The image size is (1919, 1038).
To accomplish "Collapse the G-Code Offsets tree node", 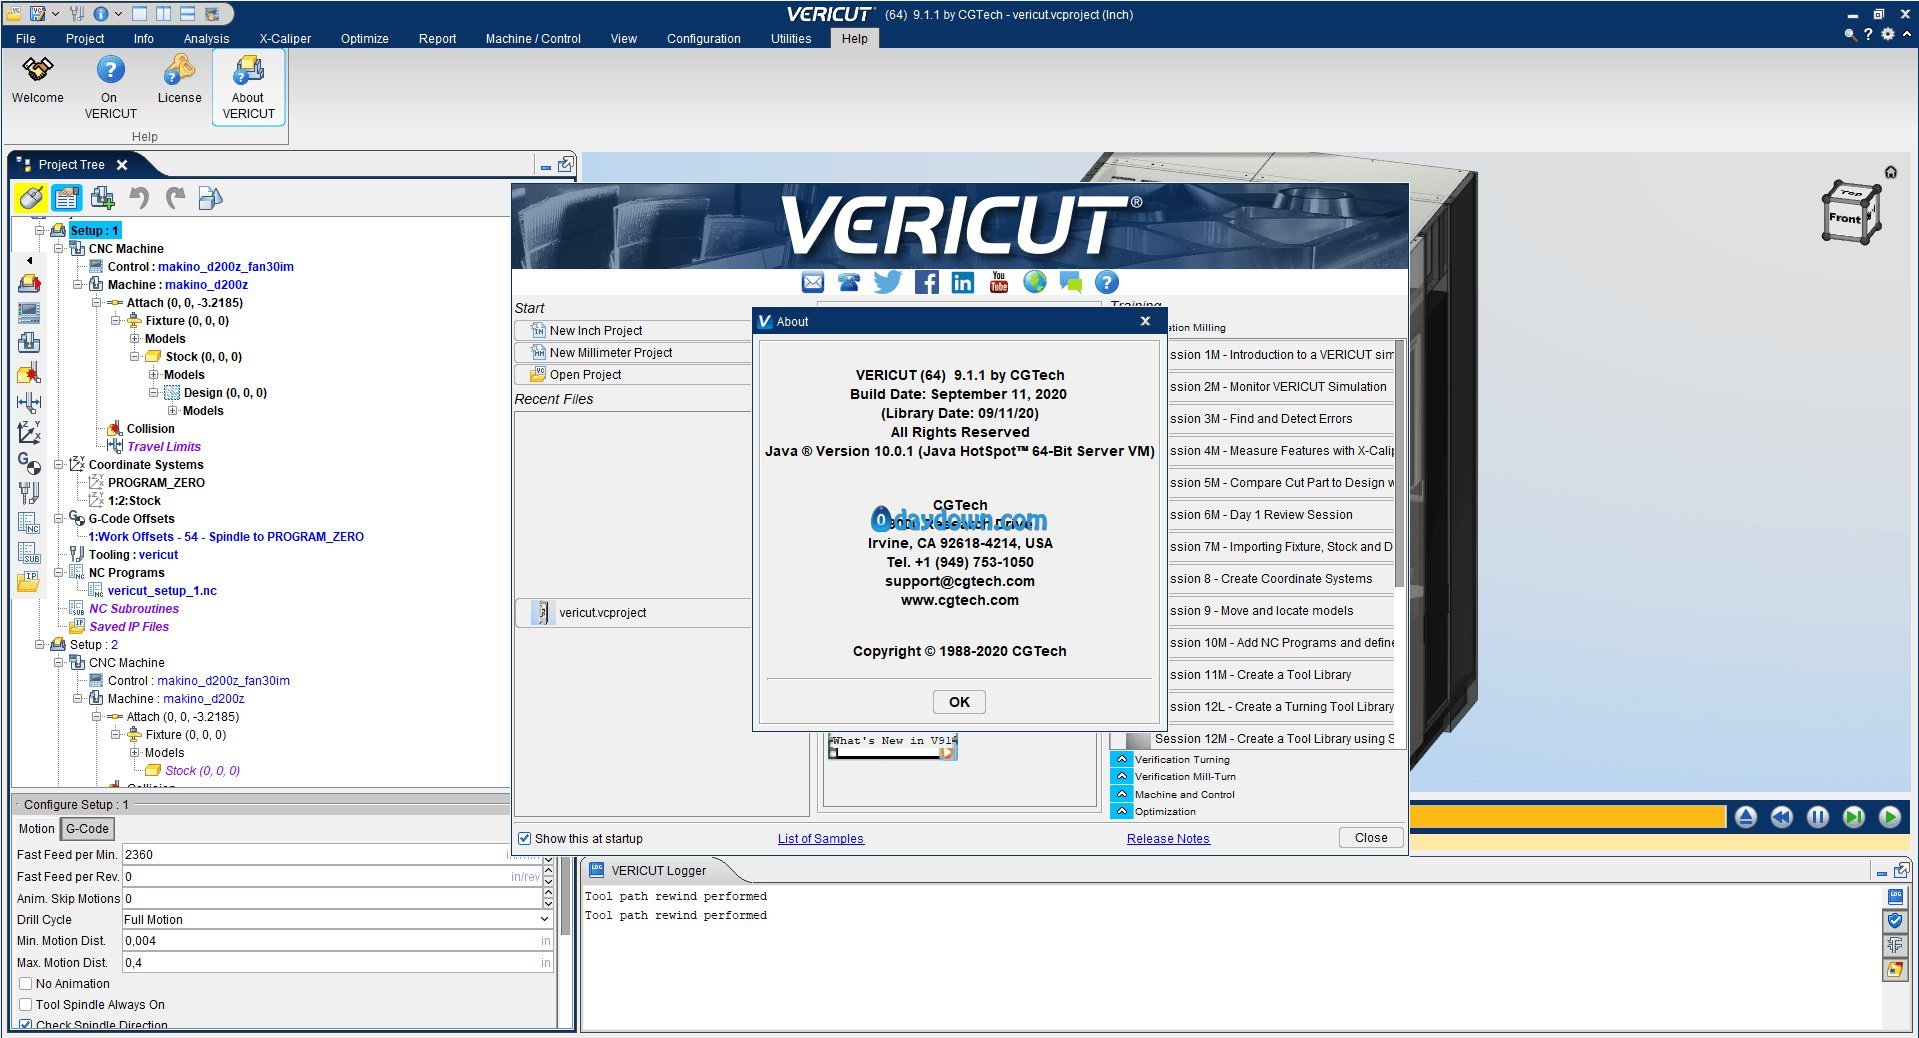I will pos(59,518).
